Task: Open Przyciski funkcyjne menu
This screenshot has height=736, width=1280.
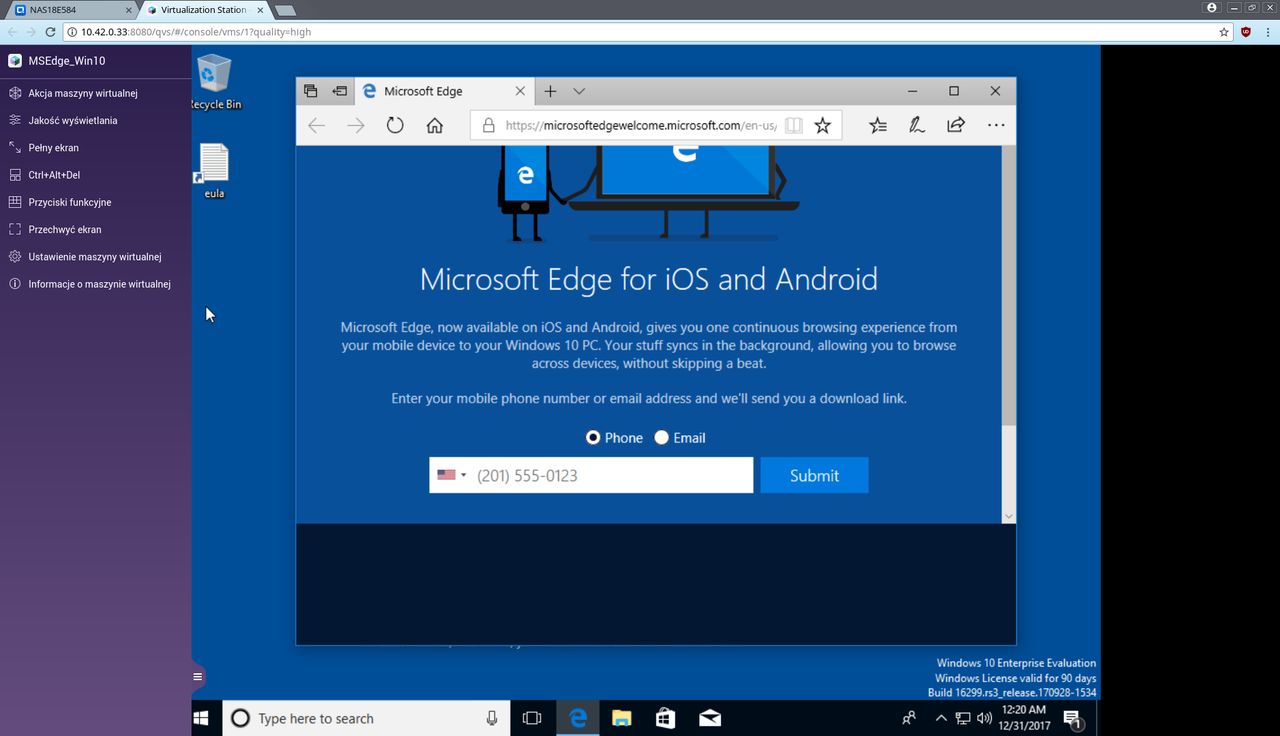Action: point(70,202)
